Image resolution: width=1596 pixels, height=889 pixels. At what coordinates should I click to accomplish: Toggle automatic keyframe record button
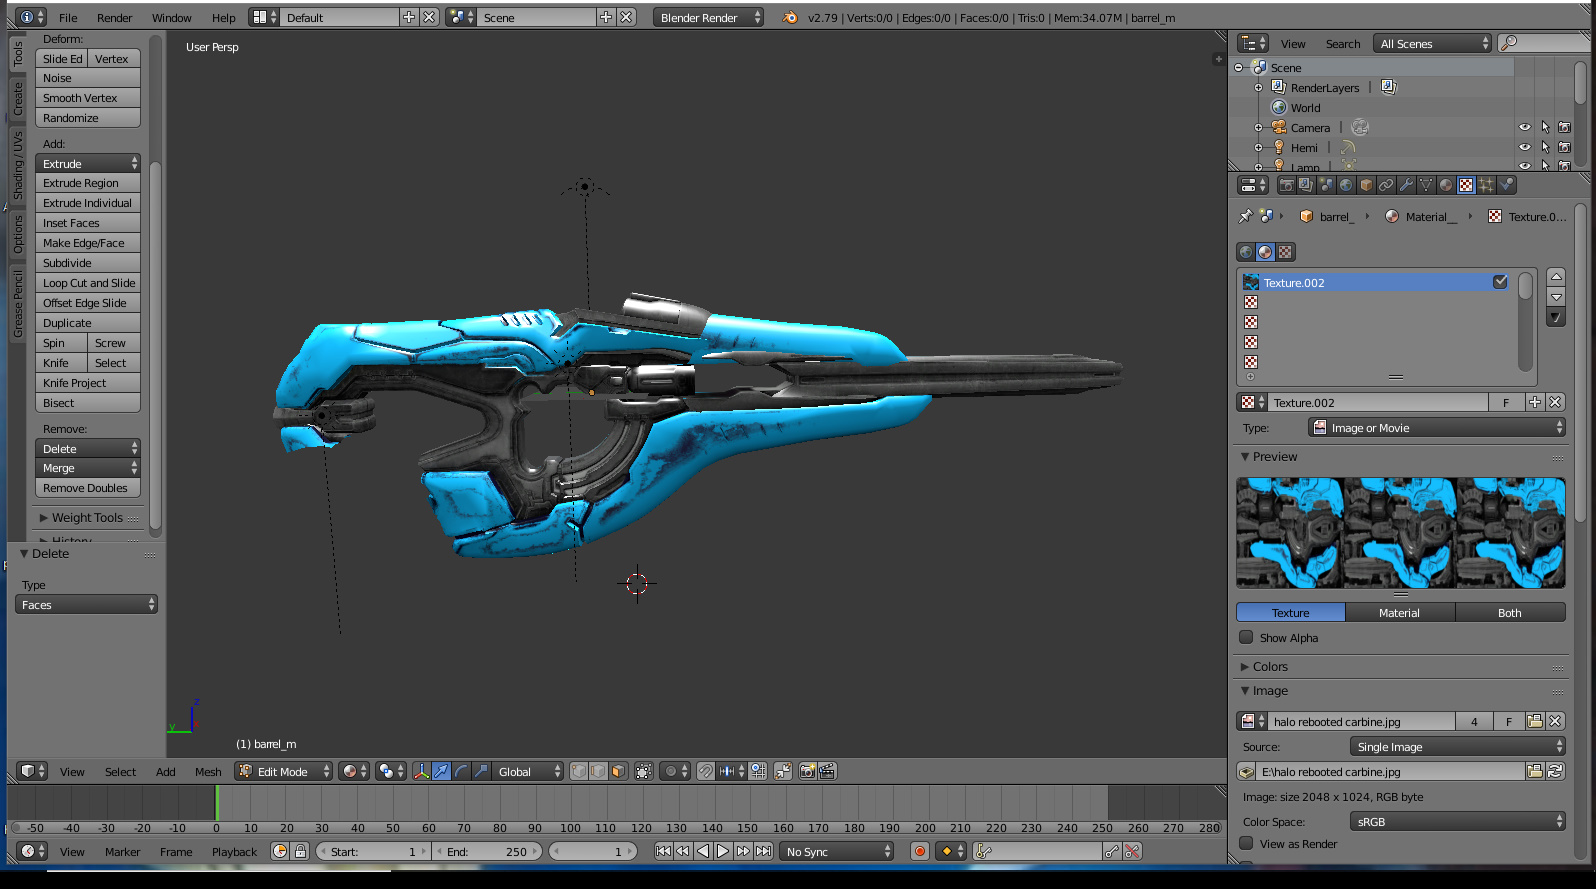[920, 851]
